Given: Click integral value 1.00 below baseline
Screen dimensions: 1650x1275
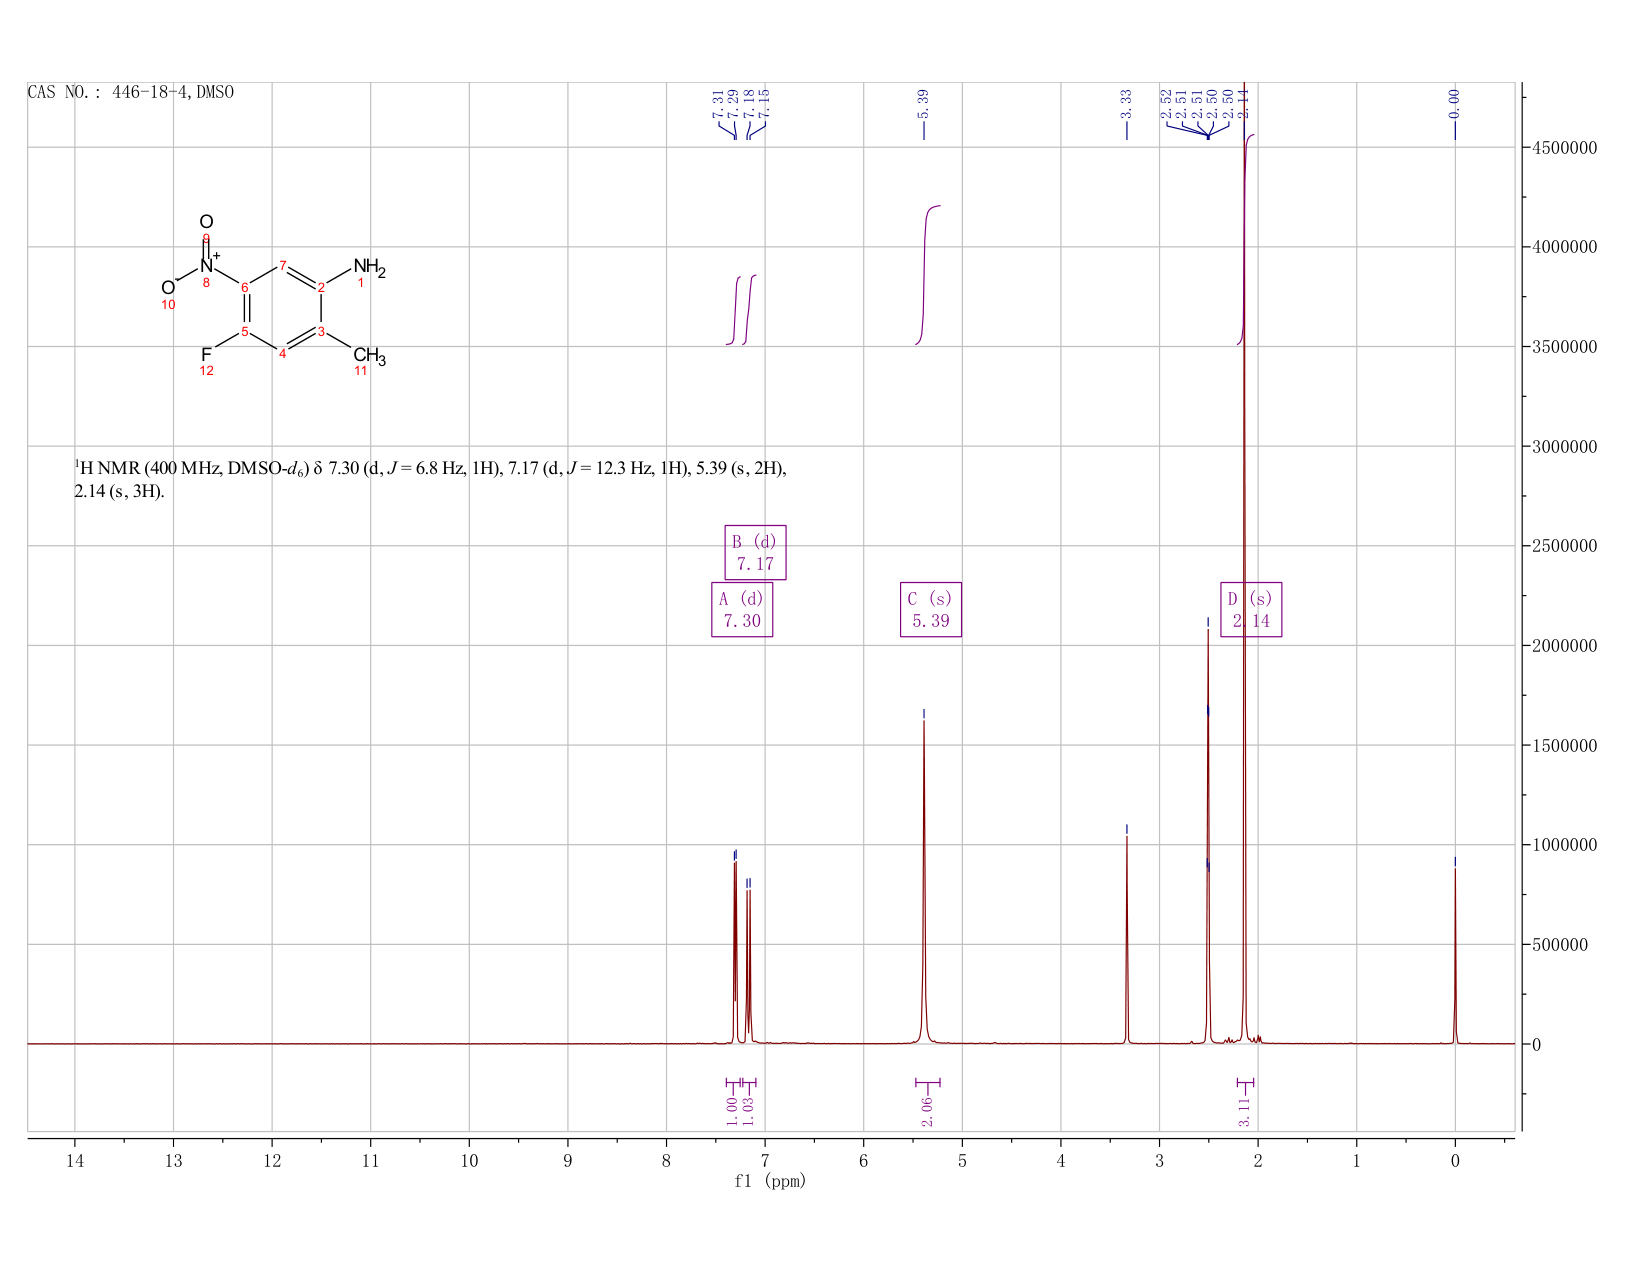Looking at the screenshot, I should 732,1111.
